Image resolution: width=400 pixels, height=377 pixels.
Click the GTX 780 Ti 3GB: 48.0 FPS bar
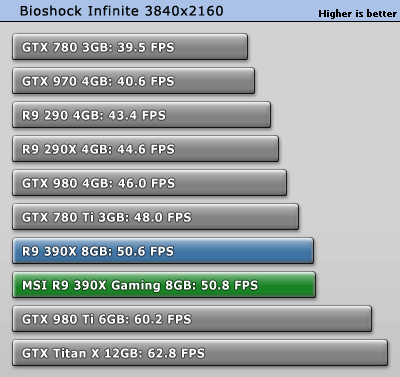pos(156,217)
